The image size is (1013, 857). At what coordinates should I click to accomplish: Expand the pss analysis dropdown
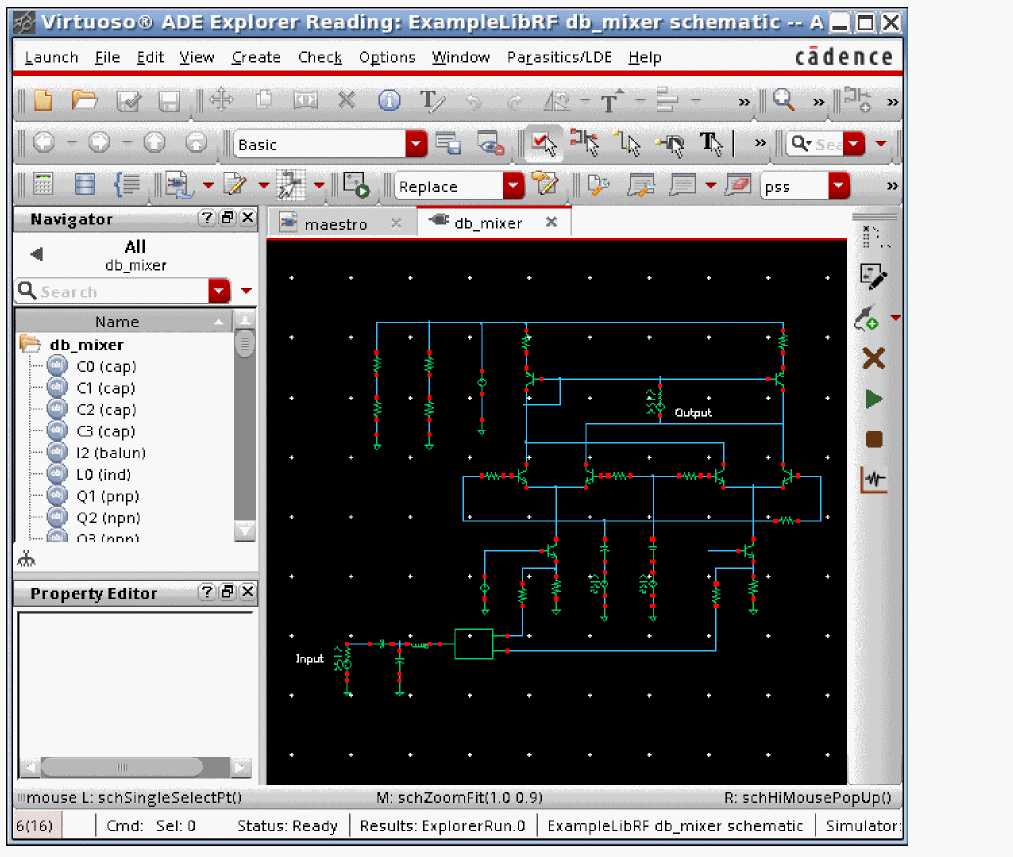point(838,186)
